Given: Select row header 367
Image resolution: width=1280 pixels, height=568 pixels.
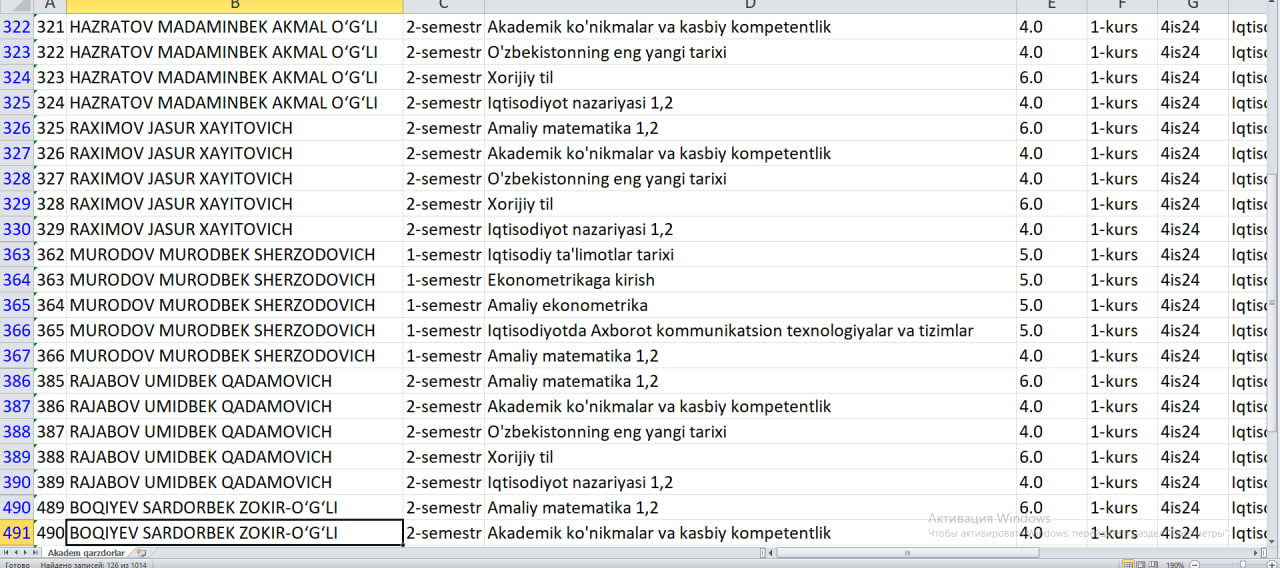Looking at the screenshot, I should [x=16, y=356].
